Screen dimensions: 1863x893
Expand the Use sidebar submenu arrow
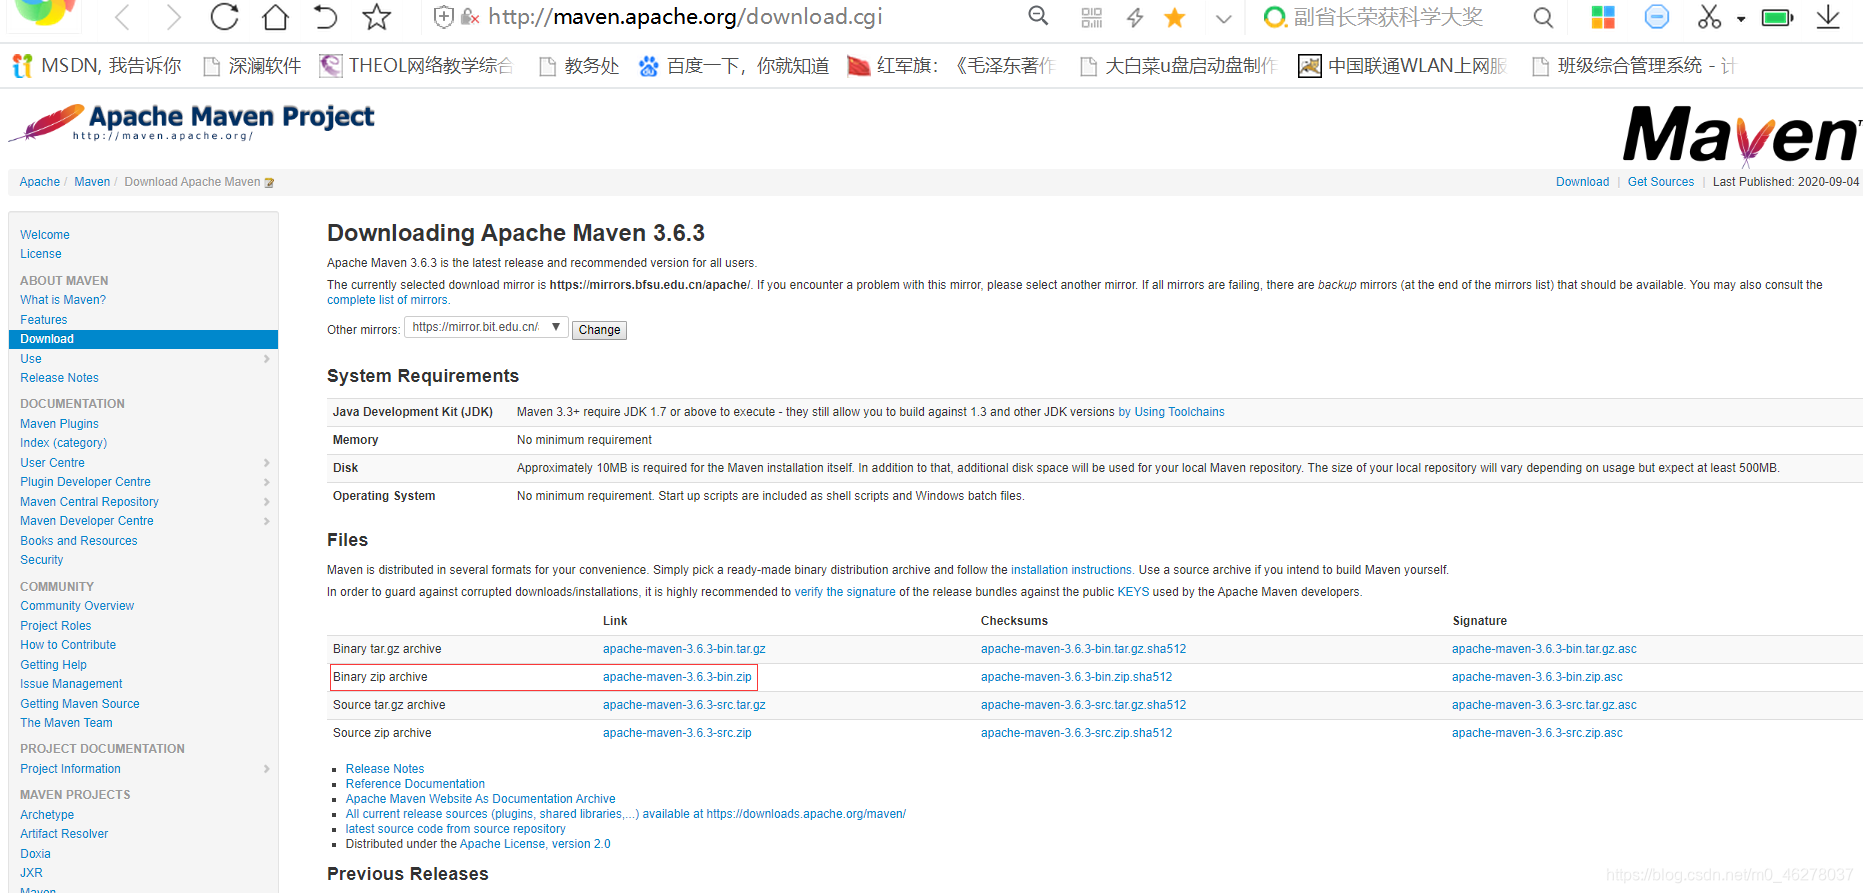click(267, 359)
